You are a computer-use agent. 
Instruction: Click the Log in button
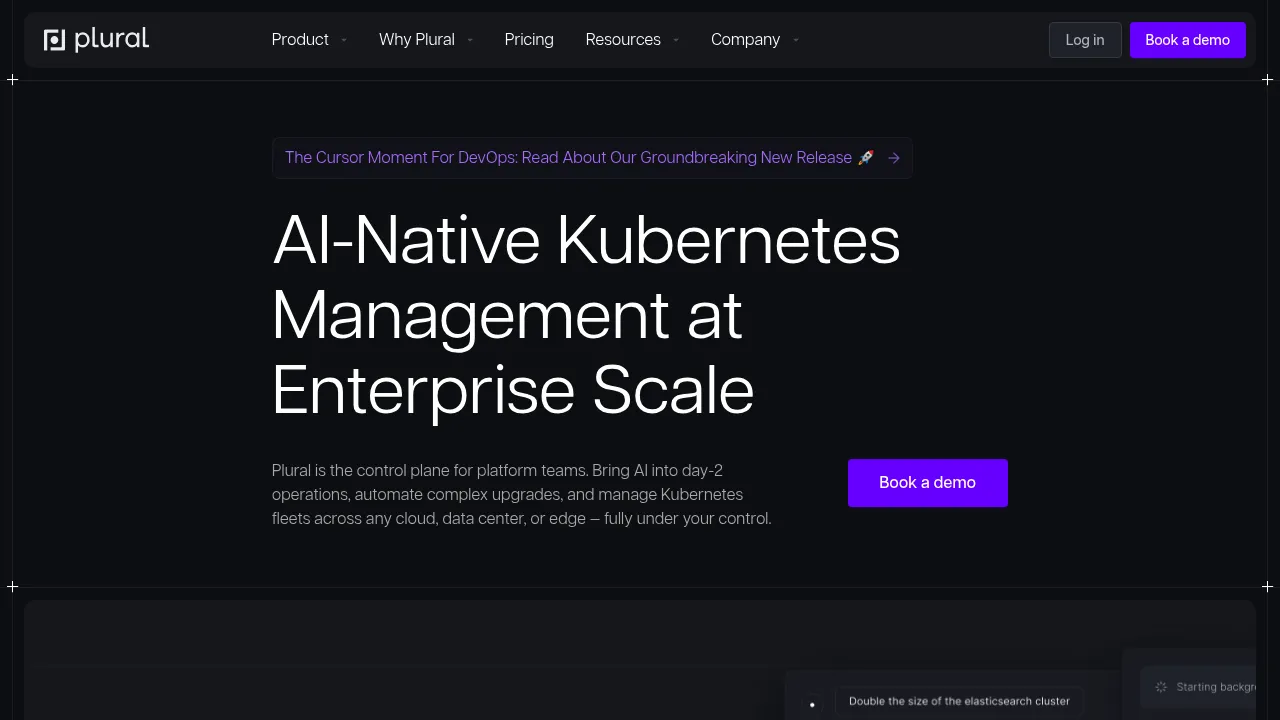pos(1085,40)
